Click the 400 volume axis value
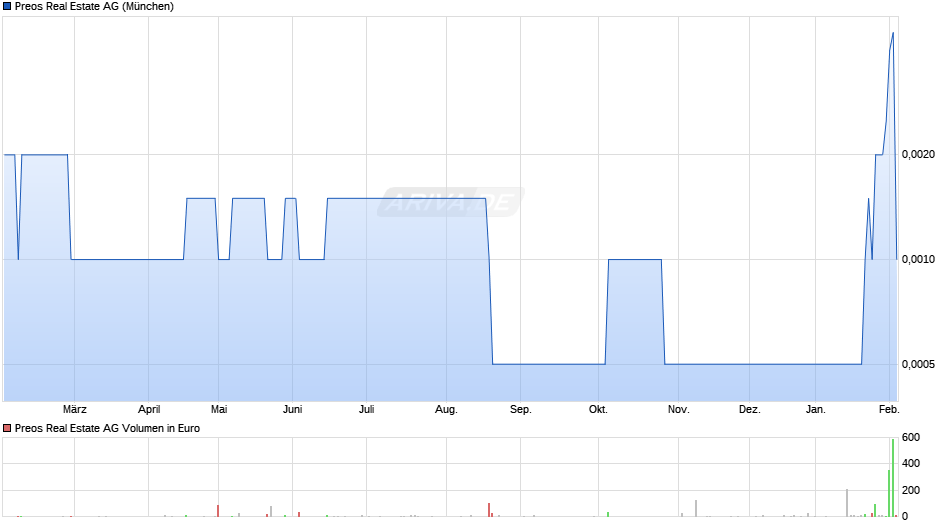 (x=911, y=464)
